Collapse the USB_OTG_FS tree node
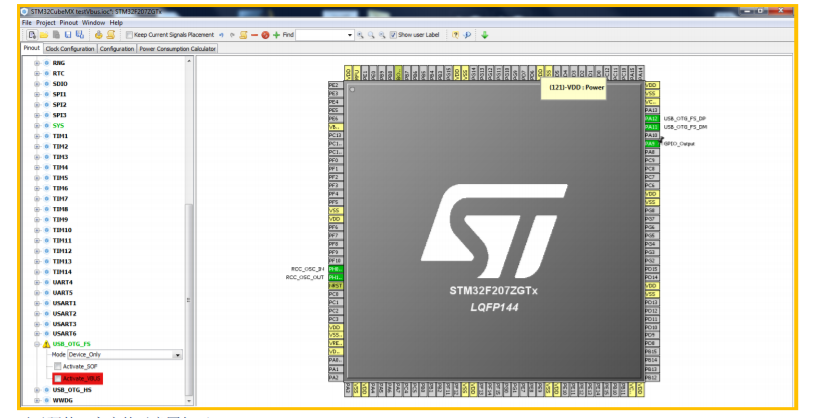The height and width of the screenshot is (418, 821). [x=37, y=344]
